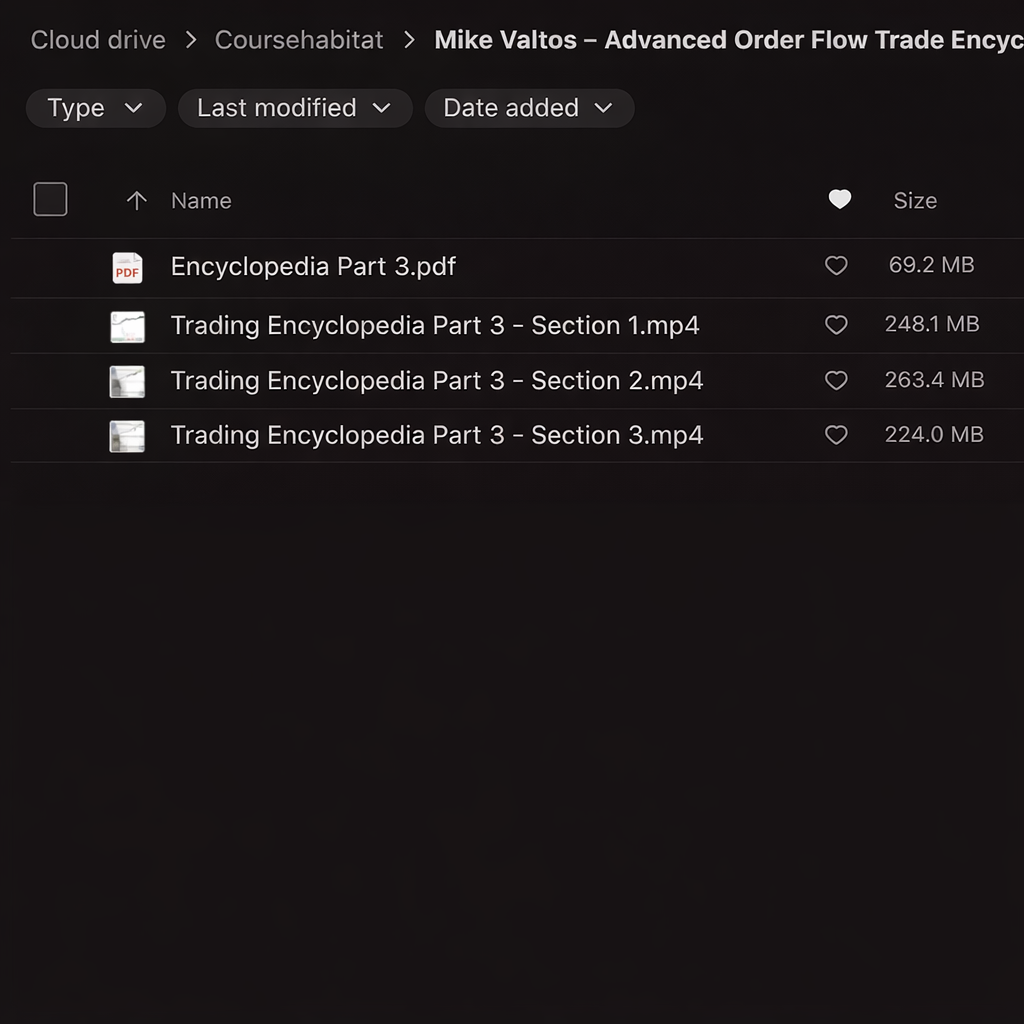1024x1024 pixels.
Task: Go to Cloud drive in the breadcrumb
Action: click(98, 40)
